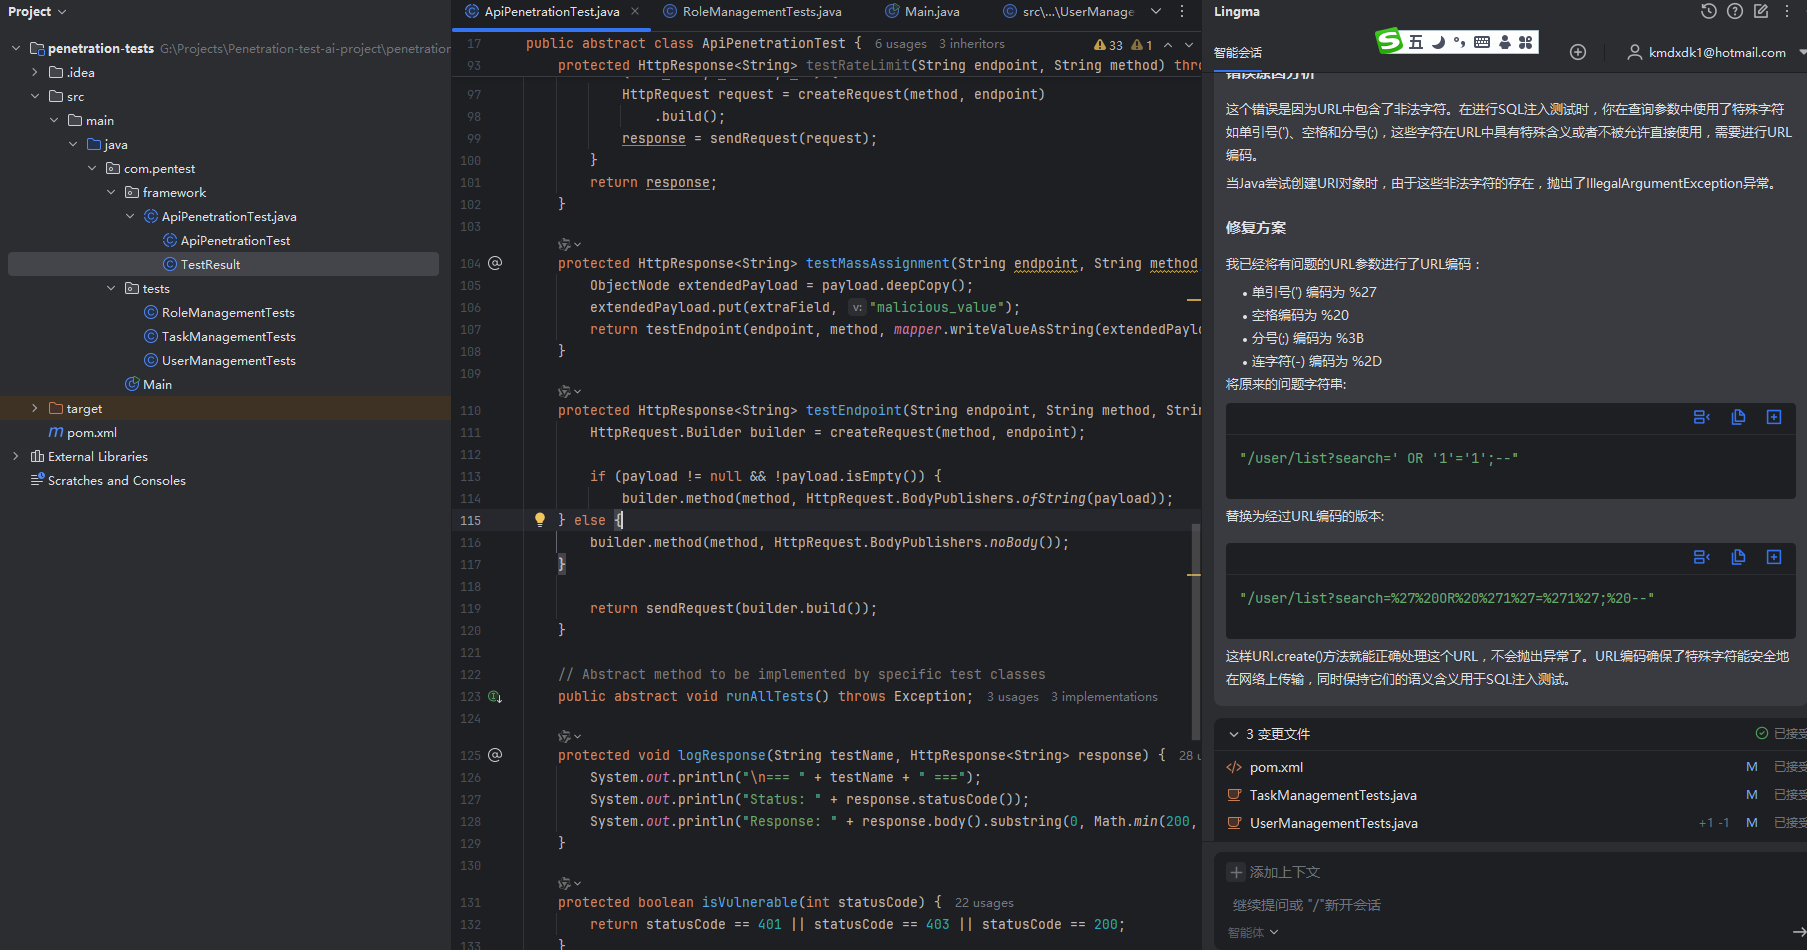Click the plus circle new session icon
Image resolution: width=1807 pixels, height=950 pixels.
(1578, 52)
